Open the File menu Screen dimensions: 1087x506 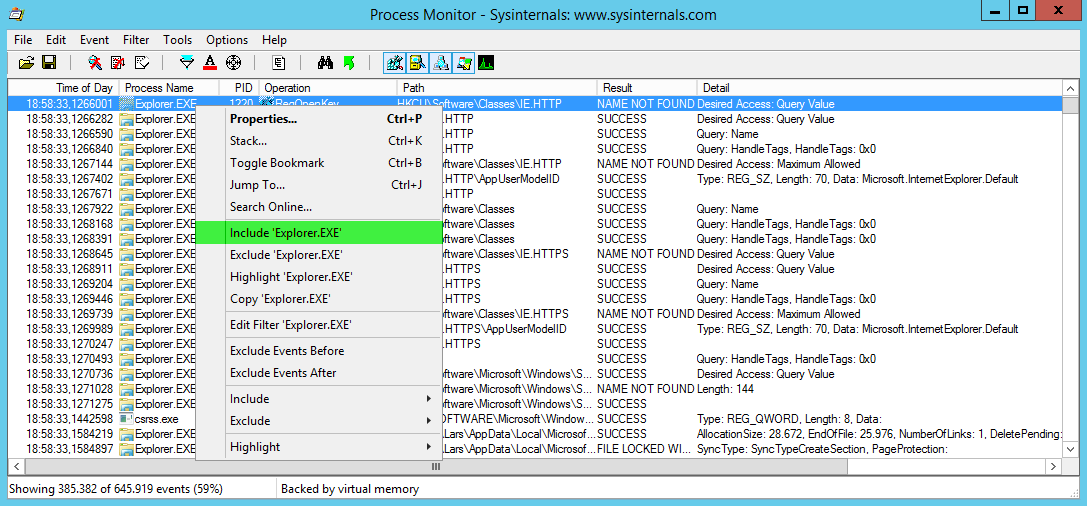(x=23, y=40)
